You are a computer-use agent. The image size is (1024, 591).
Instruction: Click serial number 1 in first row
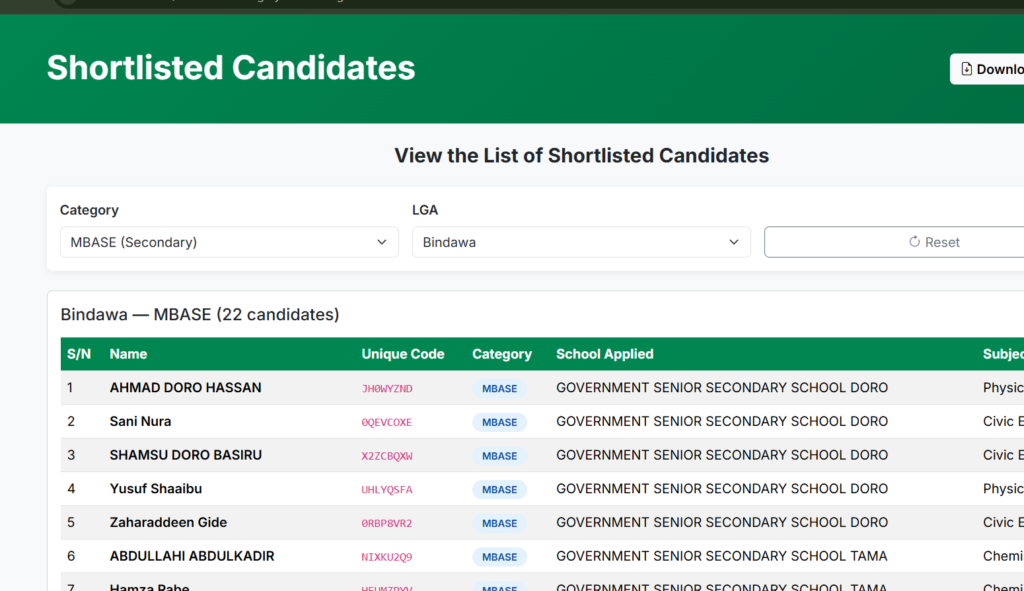(x=70, y=388)
